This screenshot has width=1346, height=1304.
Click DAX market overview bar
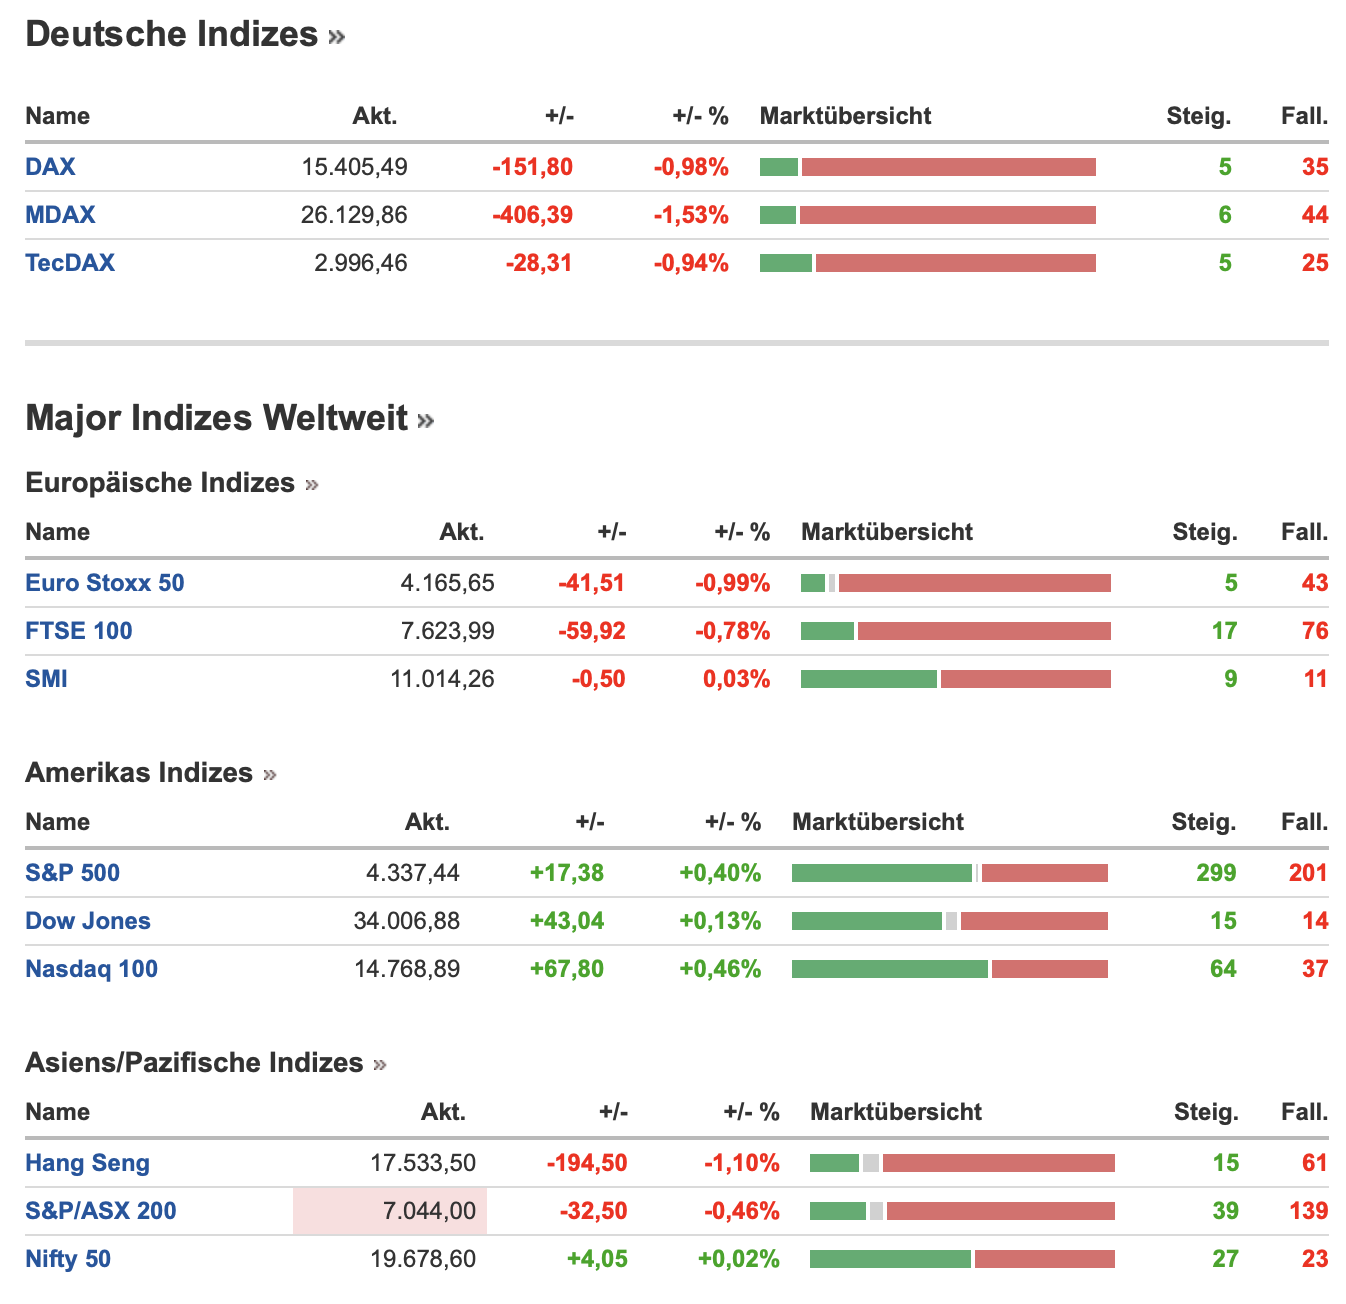coord(927,167)
